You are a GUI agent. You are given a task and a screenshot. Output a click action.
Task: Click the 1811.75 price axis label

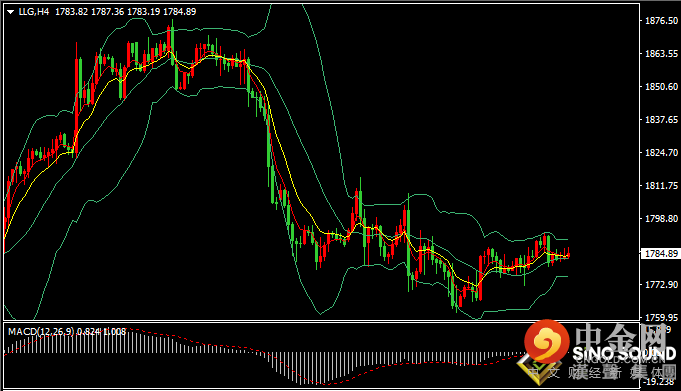[x=661, y=186]
